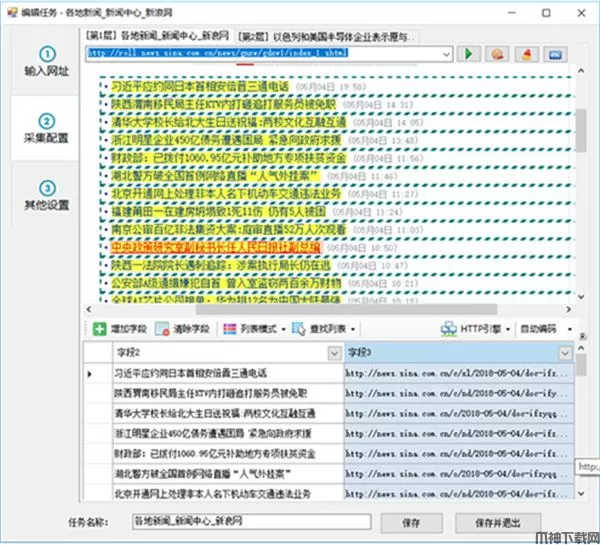600x545 pixels.
Task: Click the 列表模式 list mode icon
Action: (230, 329)
